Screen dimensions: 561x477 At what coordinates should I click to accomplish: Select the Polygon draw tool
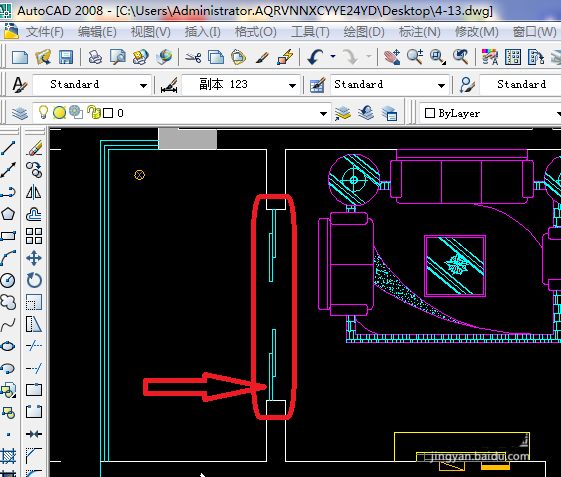point(8,214)
